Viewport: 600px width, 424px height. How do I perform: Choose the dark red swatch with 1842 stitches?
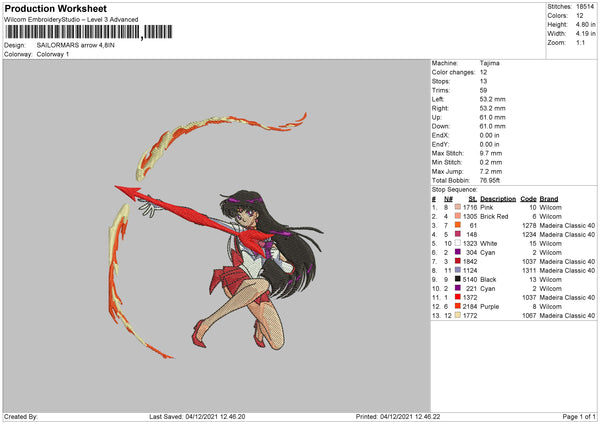(x=458, y=261)
